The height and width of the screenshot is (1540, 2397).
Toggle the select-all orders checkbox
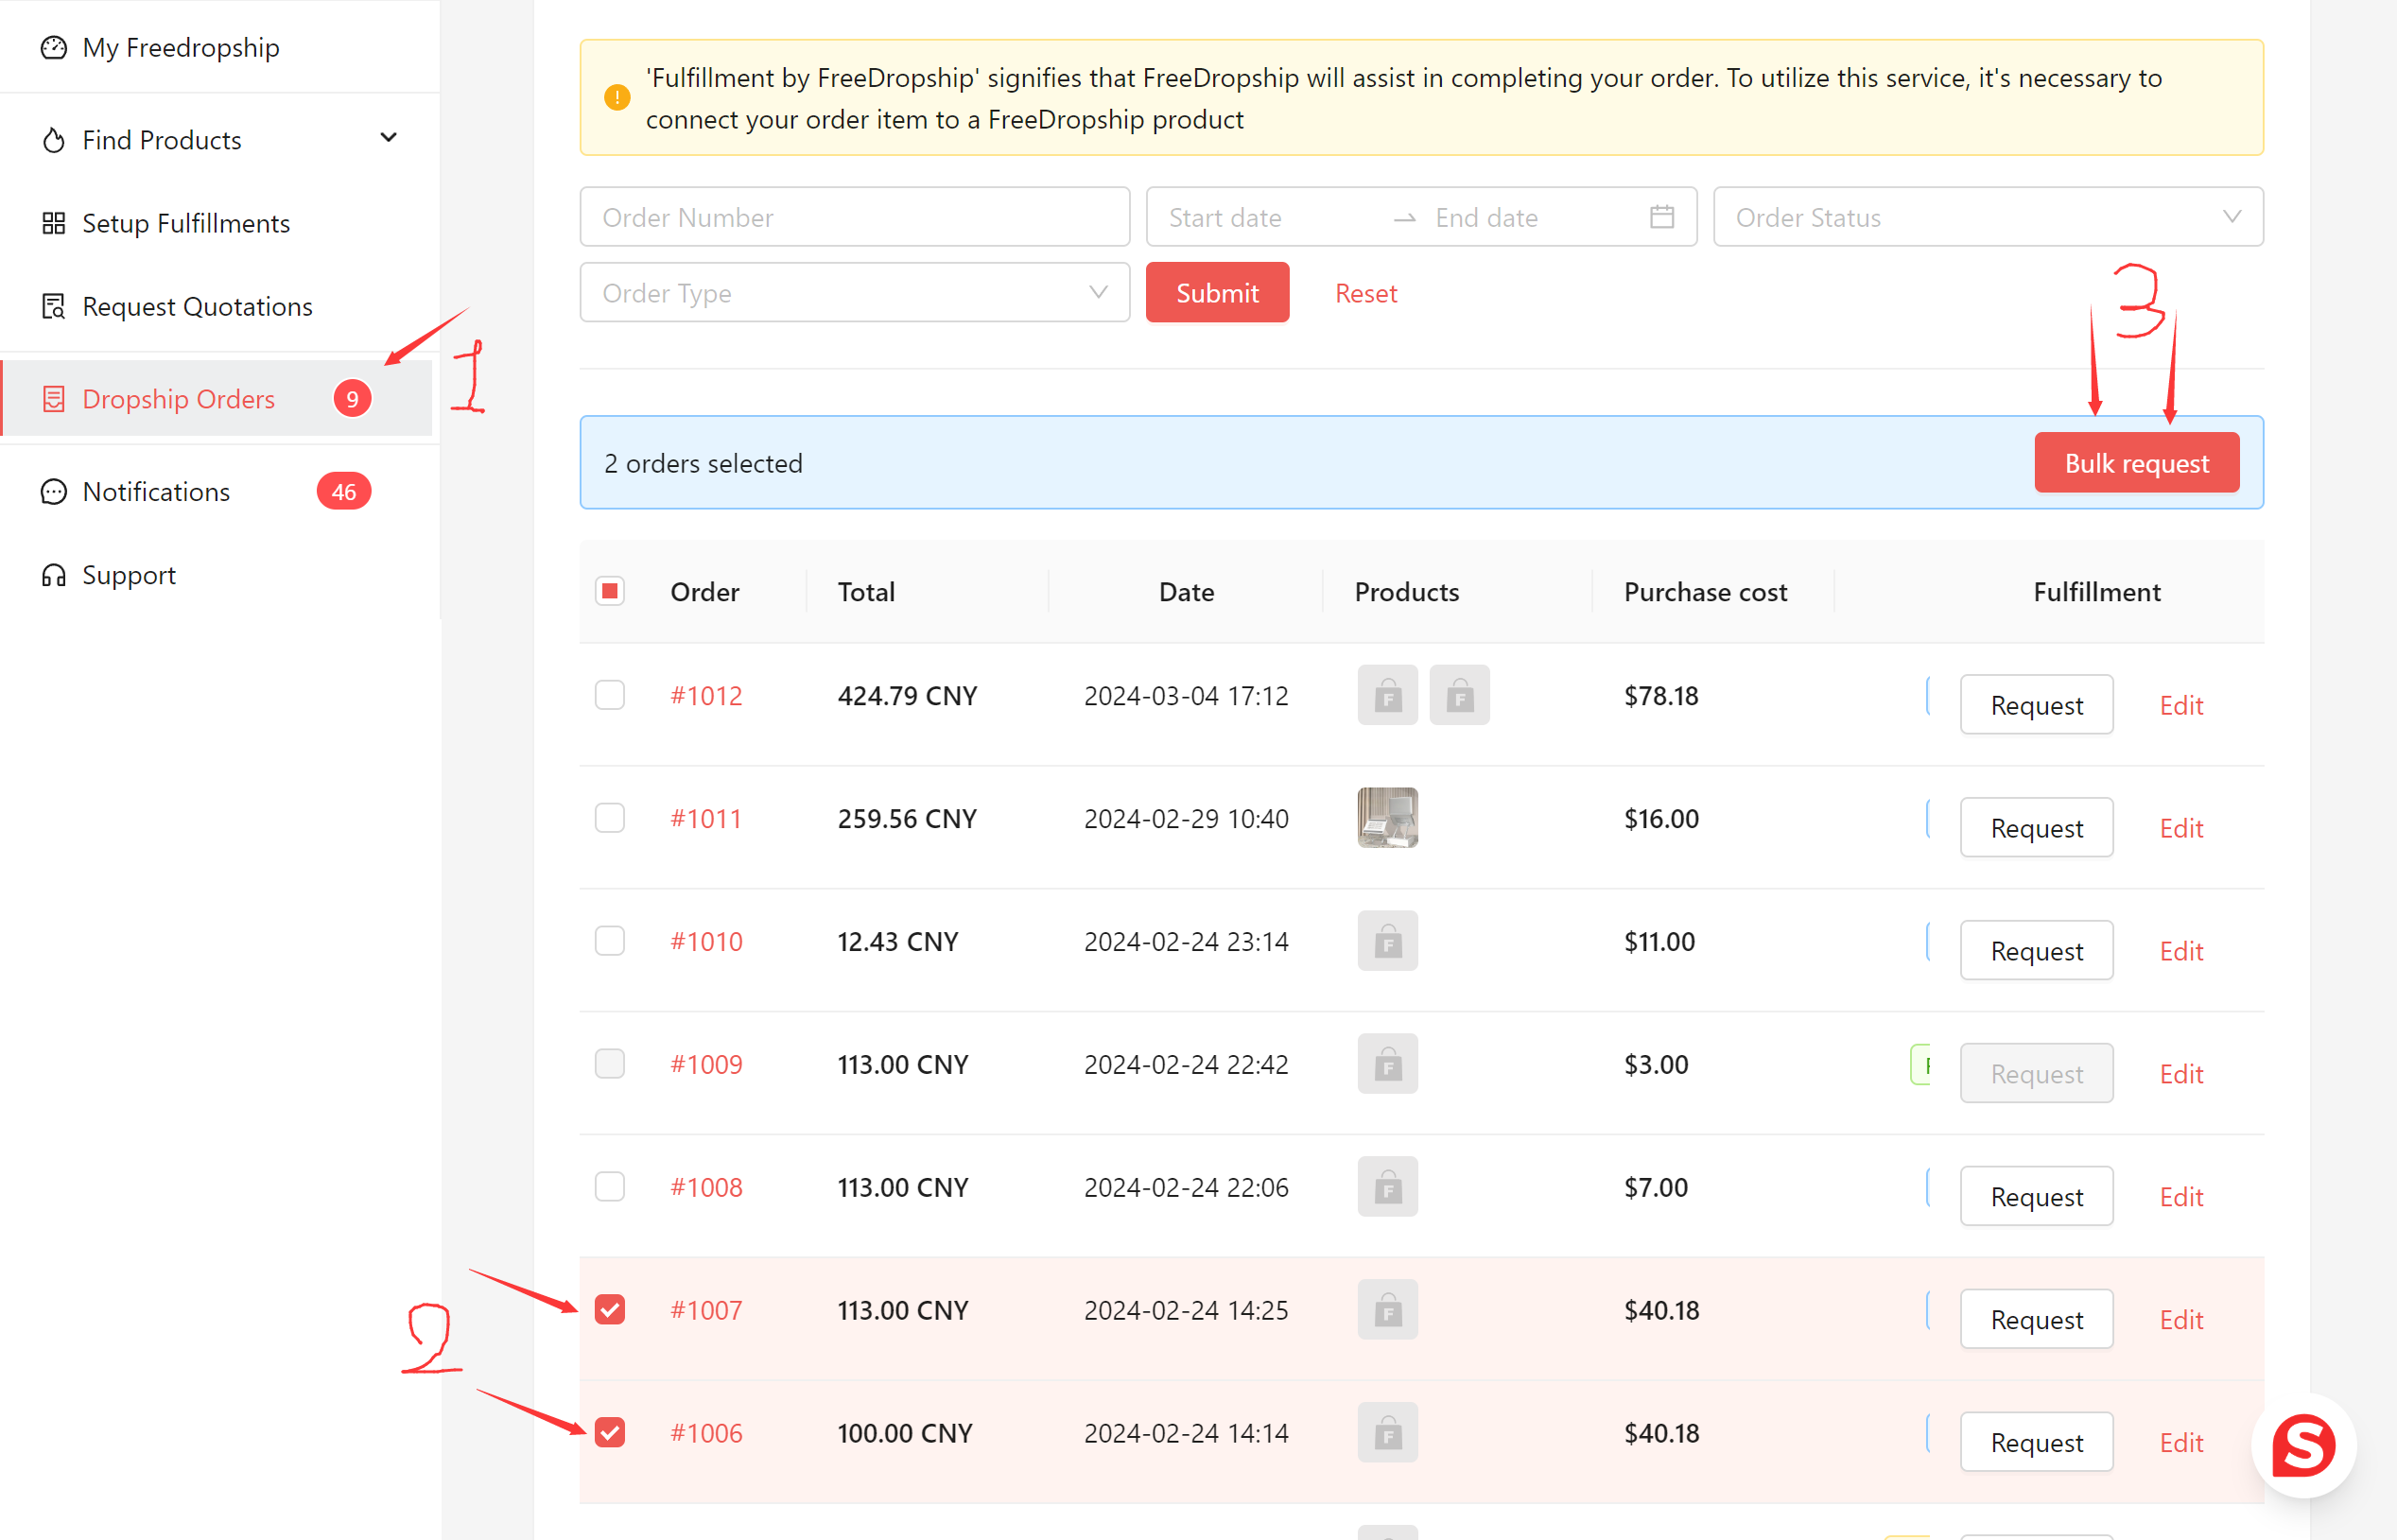(x=610, y=592)
